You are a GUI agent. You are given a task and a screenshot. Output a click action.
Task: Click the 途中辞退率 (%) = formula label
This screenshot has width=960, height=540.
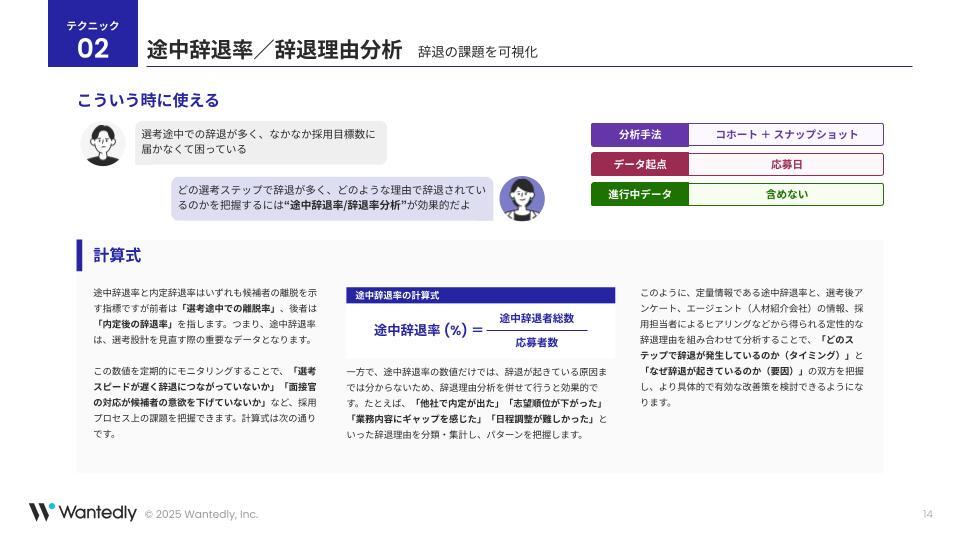pyautogui.click(x=429, y=331)
